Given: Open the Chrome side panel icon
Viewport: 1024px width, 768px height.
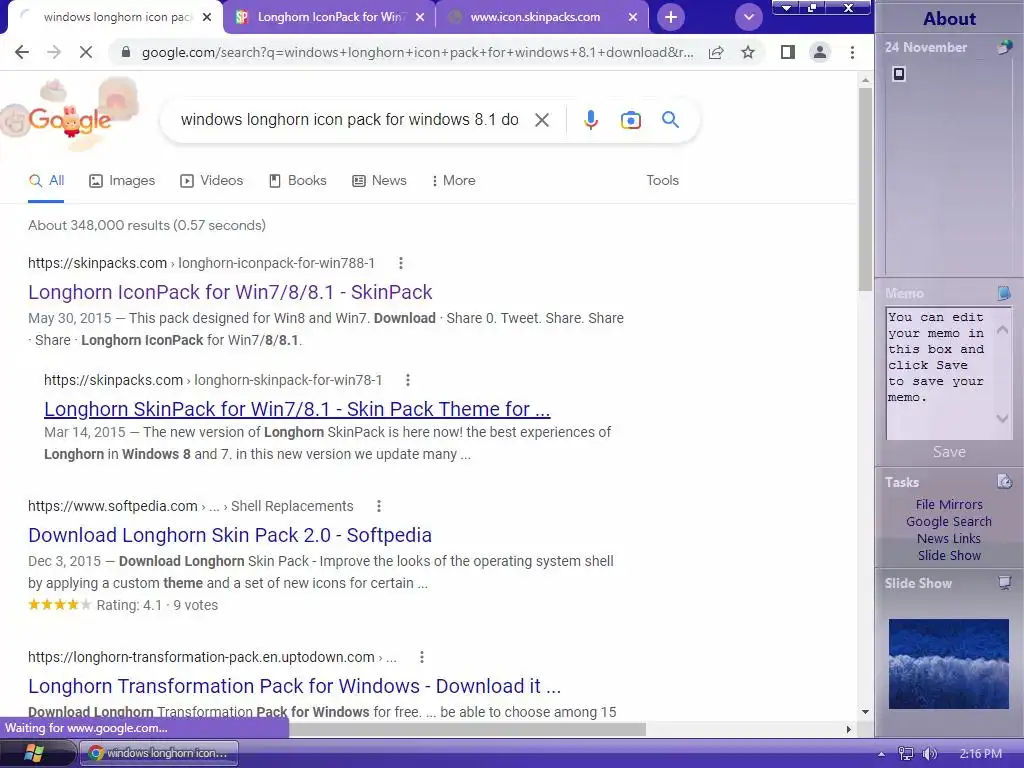Looking at the screenshot, I should (788, 52).
